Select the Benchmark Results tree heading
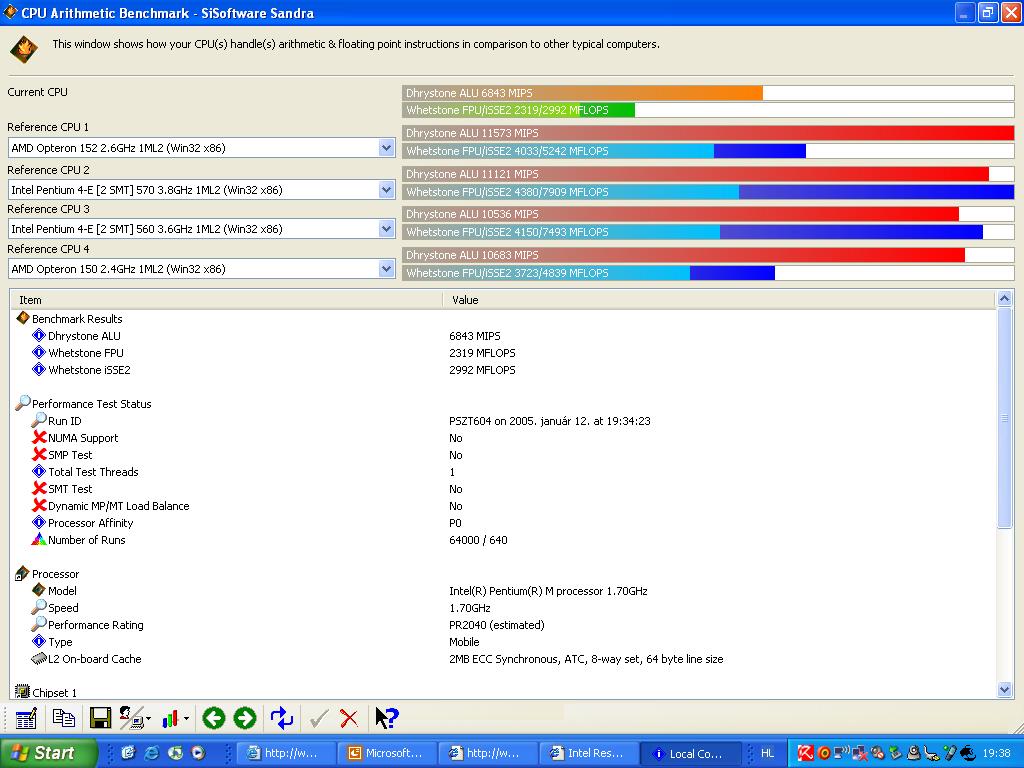1024x768 pixels. (x=77, y=319)
